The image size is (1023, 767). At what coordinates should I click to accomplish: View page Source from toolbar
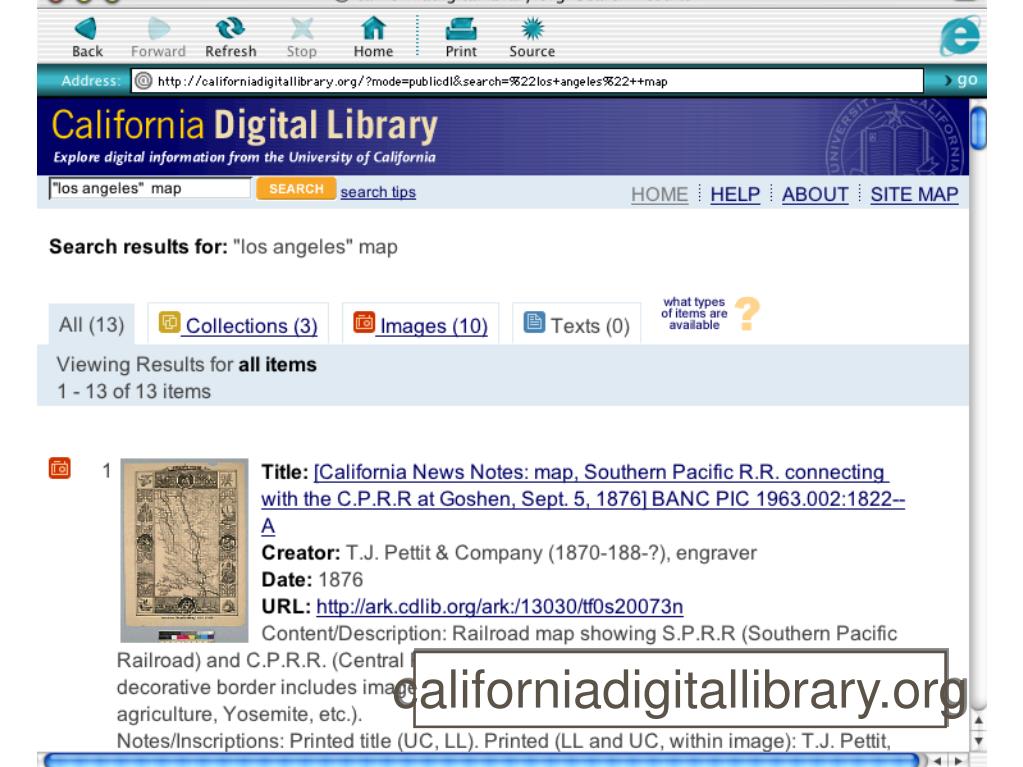tap(532, 37)
